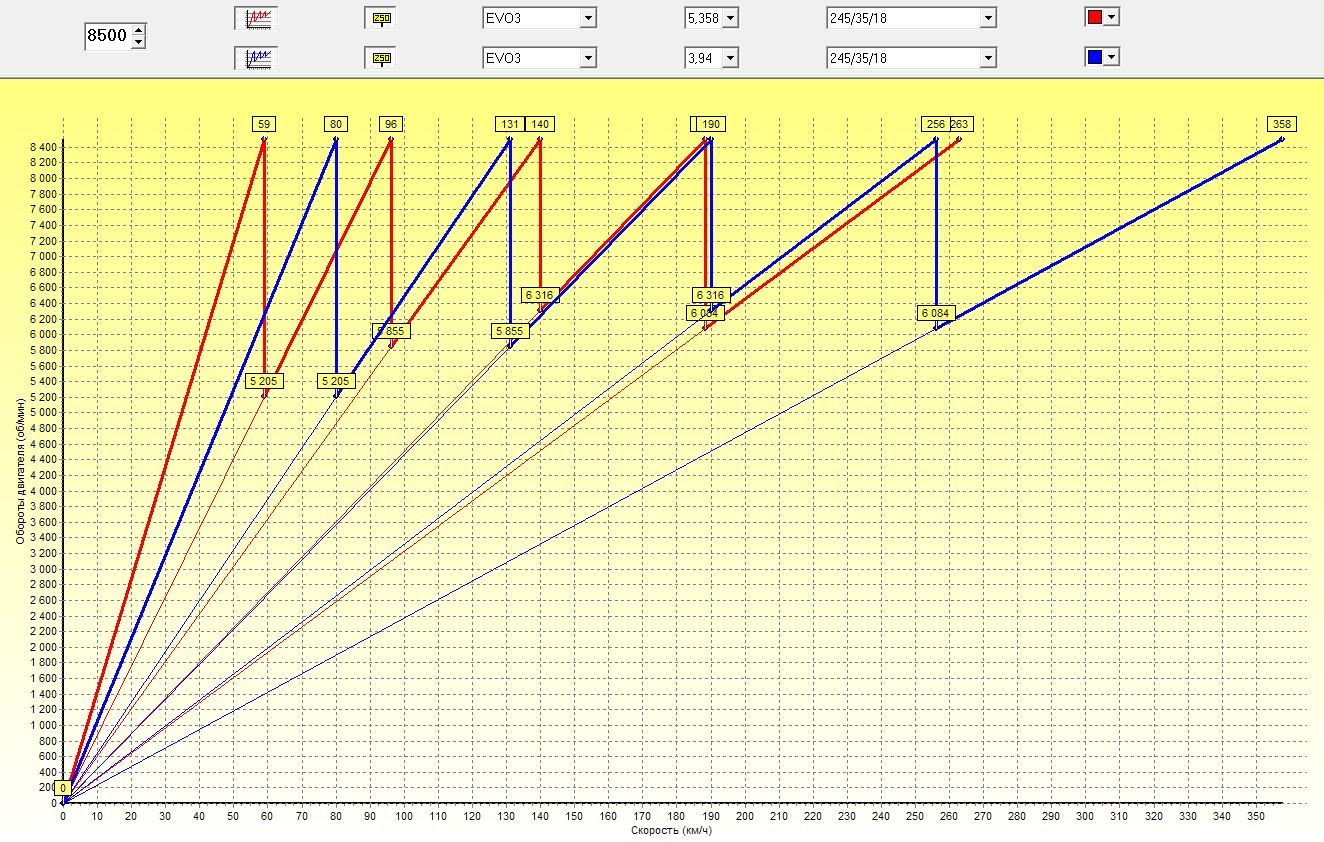The height and width of the screenshot is (842, 1324).
Task: Open the 245/35/18 tire dropdown in the blue row
Action: 988,58
